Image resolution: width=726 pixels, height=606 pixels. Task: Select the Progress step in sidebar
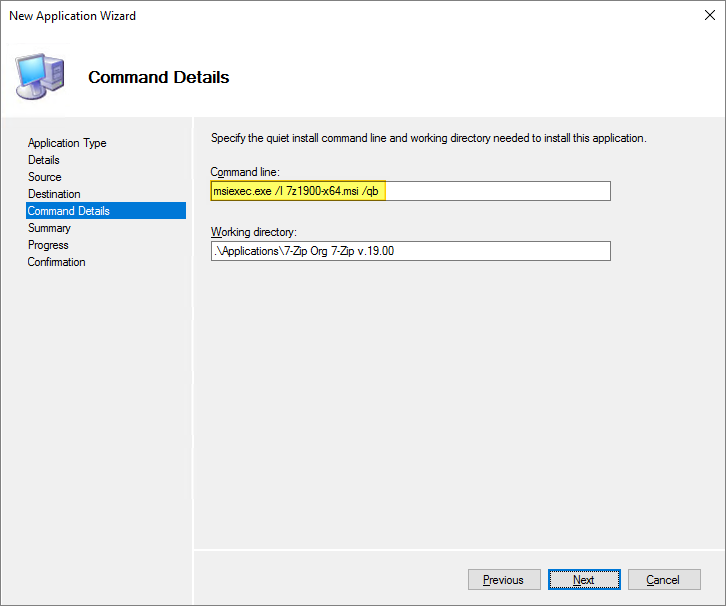coord(48,245)
